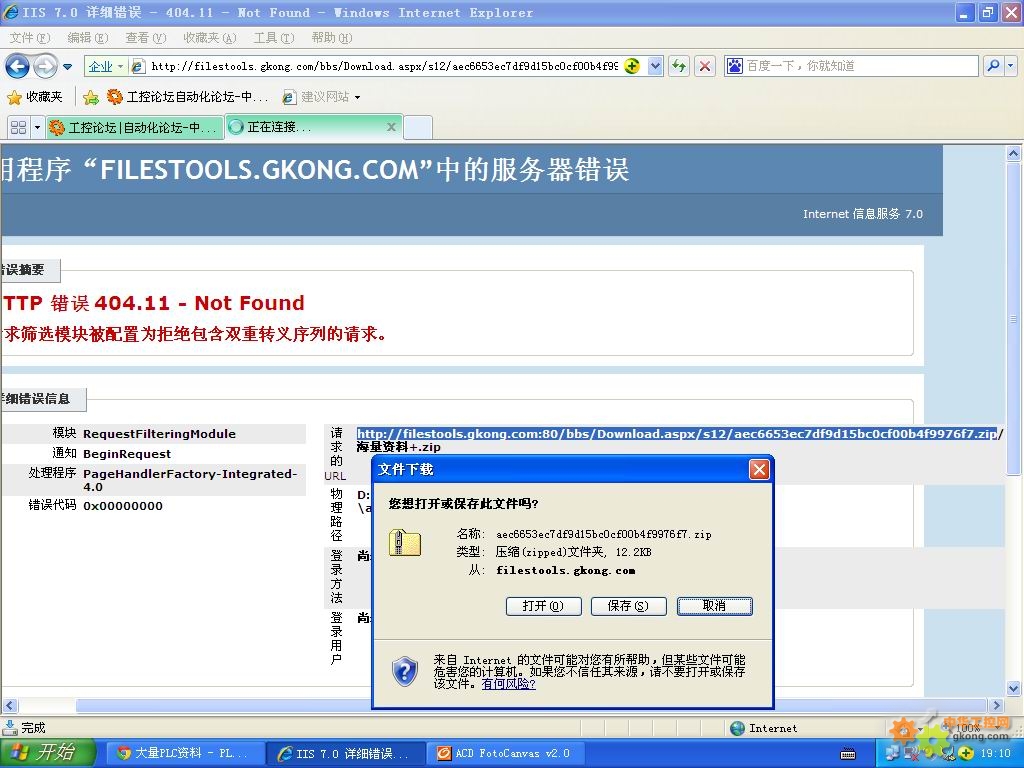Open the Windows 开始 Start button
Screen dimensions: 1024x768
click(x=48, y=753)
